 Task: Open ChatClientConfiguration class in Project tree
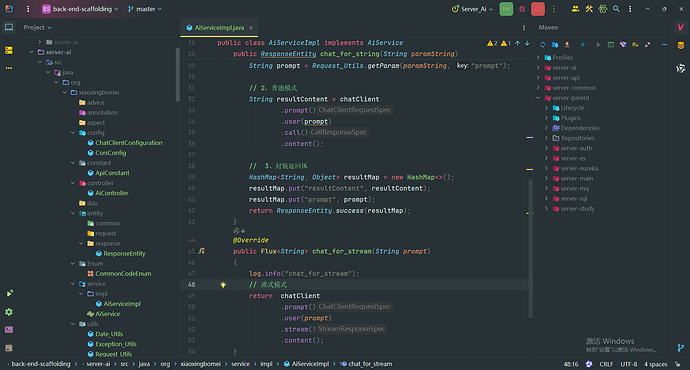click(x=125, y=143)
